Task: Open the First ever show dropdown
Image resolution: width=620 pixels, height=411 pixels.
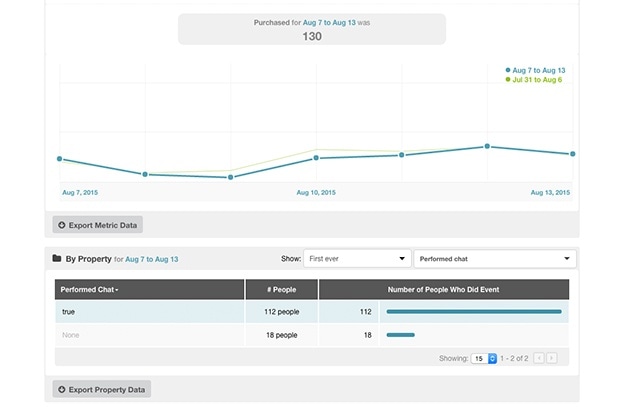Action: (x=356, y=259)
